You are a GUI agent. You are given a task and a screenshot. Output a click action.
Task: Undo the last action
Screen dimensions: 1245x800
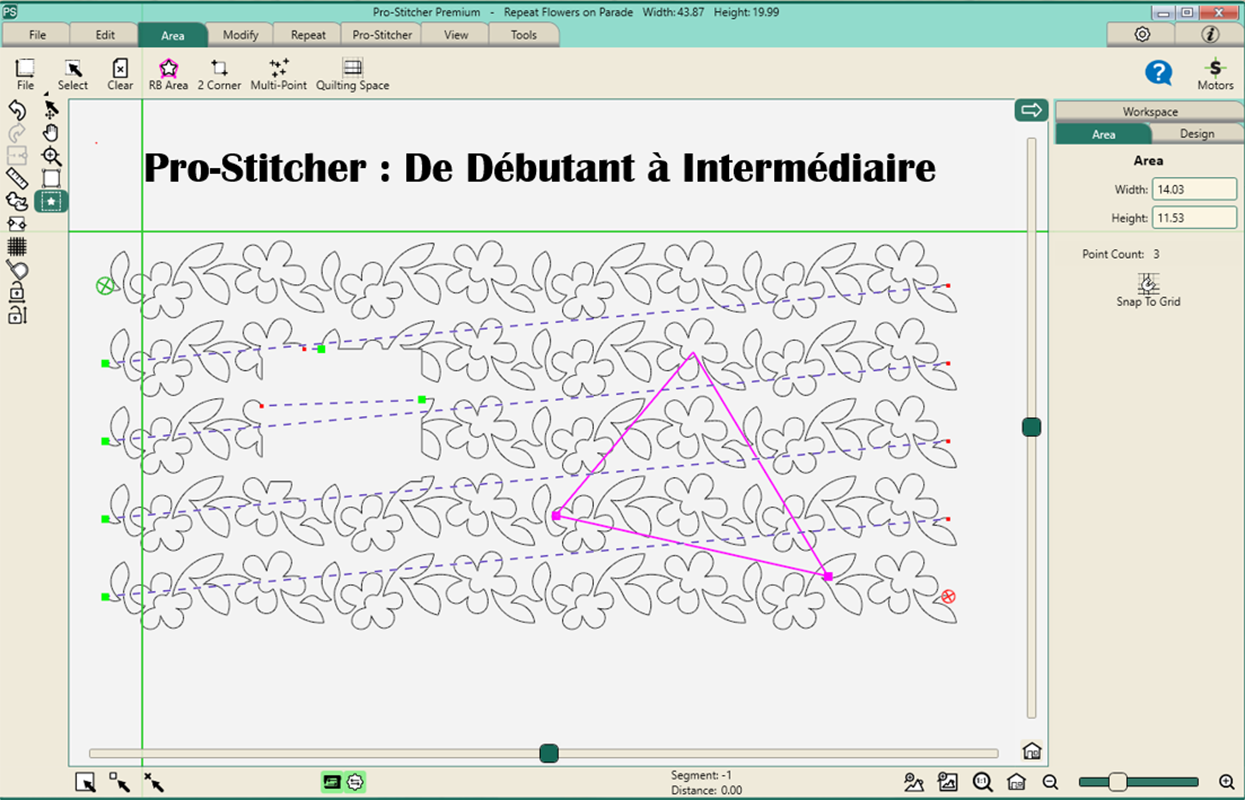[x=17, y=110]
